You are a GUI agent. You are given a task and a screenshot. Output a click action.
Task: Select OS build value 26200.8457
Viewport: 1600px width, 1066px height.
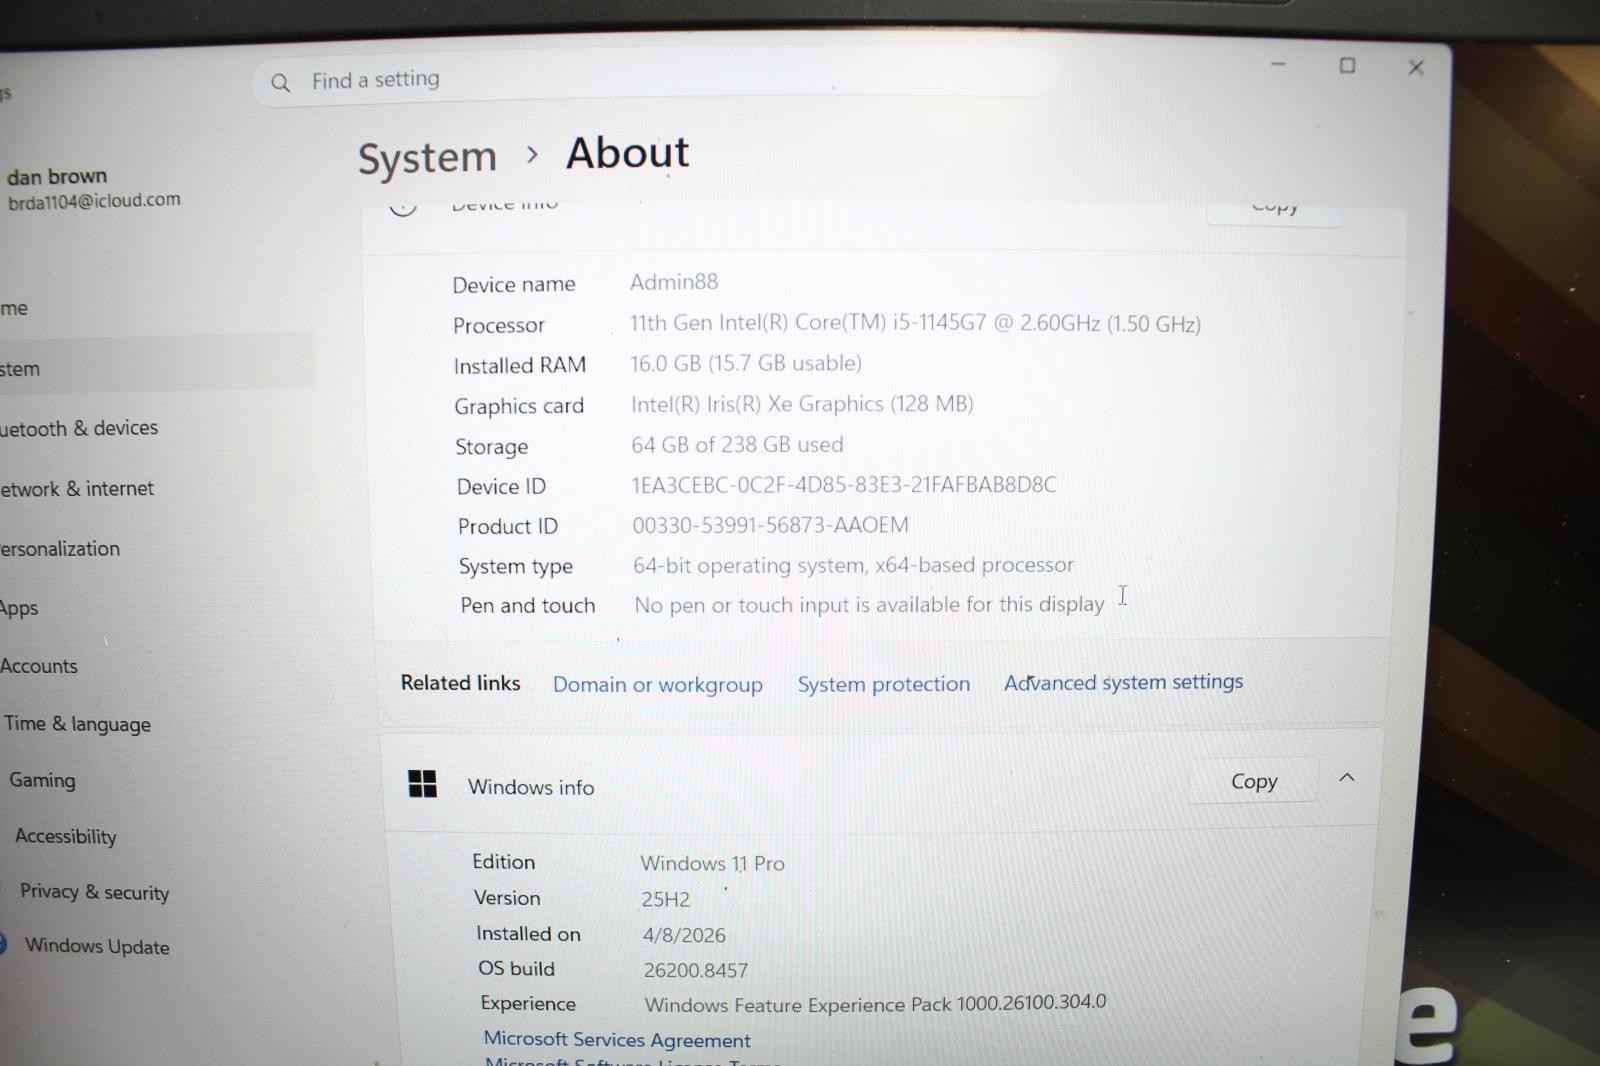696,970
